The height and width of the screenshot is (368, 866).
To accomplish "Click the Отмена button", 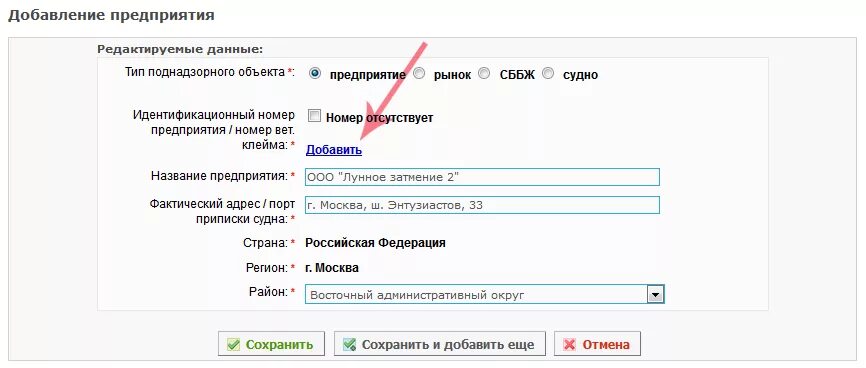I will [597, 344].
